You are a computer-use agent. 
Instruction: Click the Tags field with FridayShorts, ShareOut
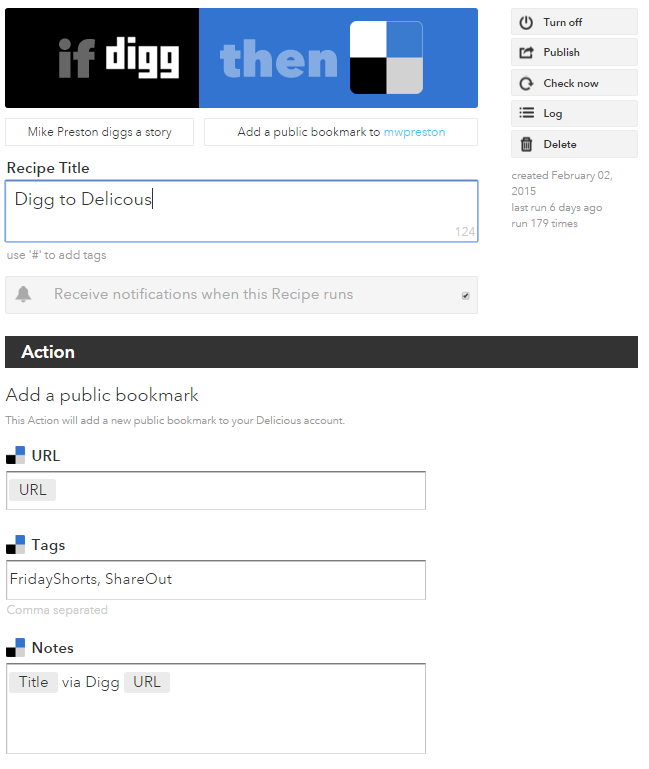pos(216,580)
